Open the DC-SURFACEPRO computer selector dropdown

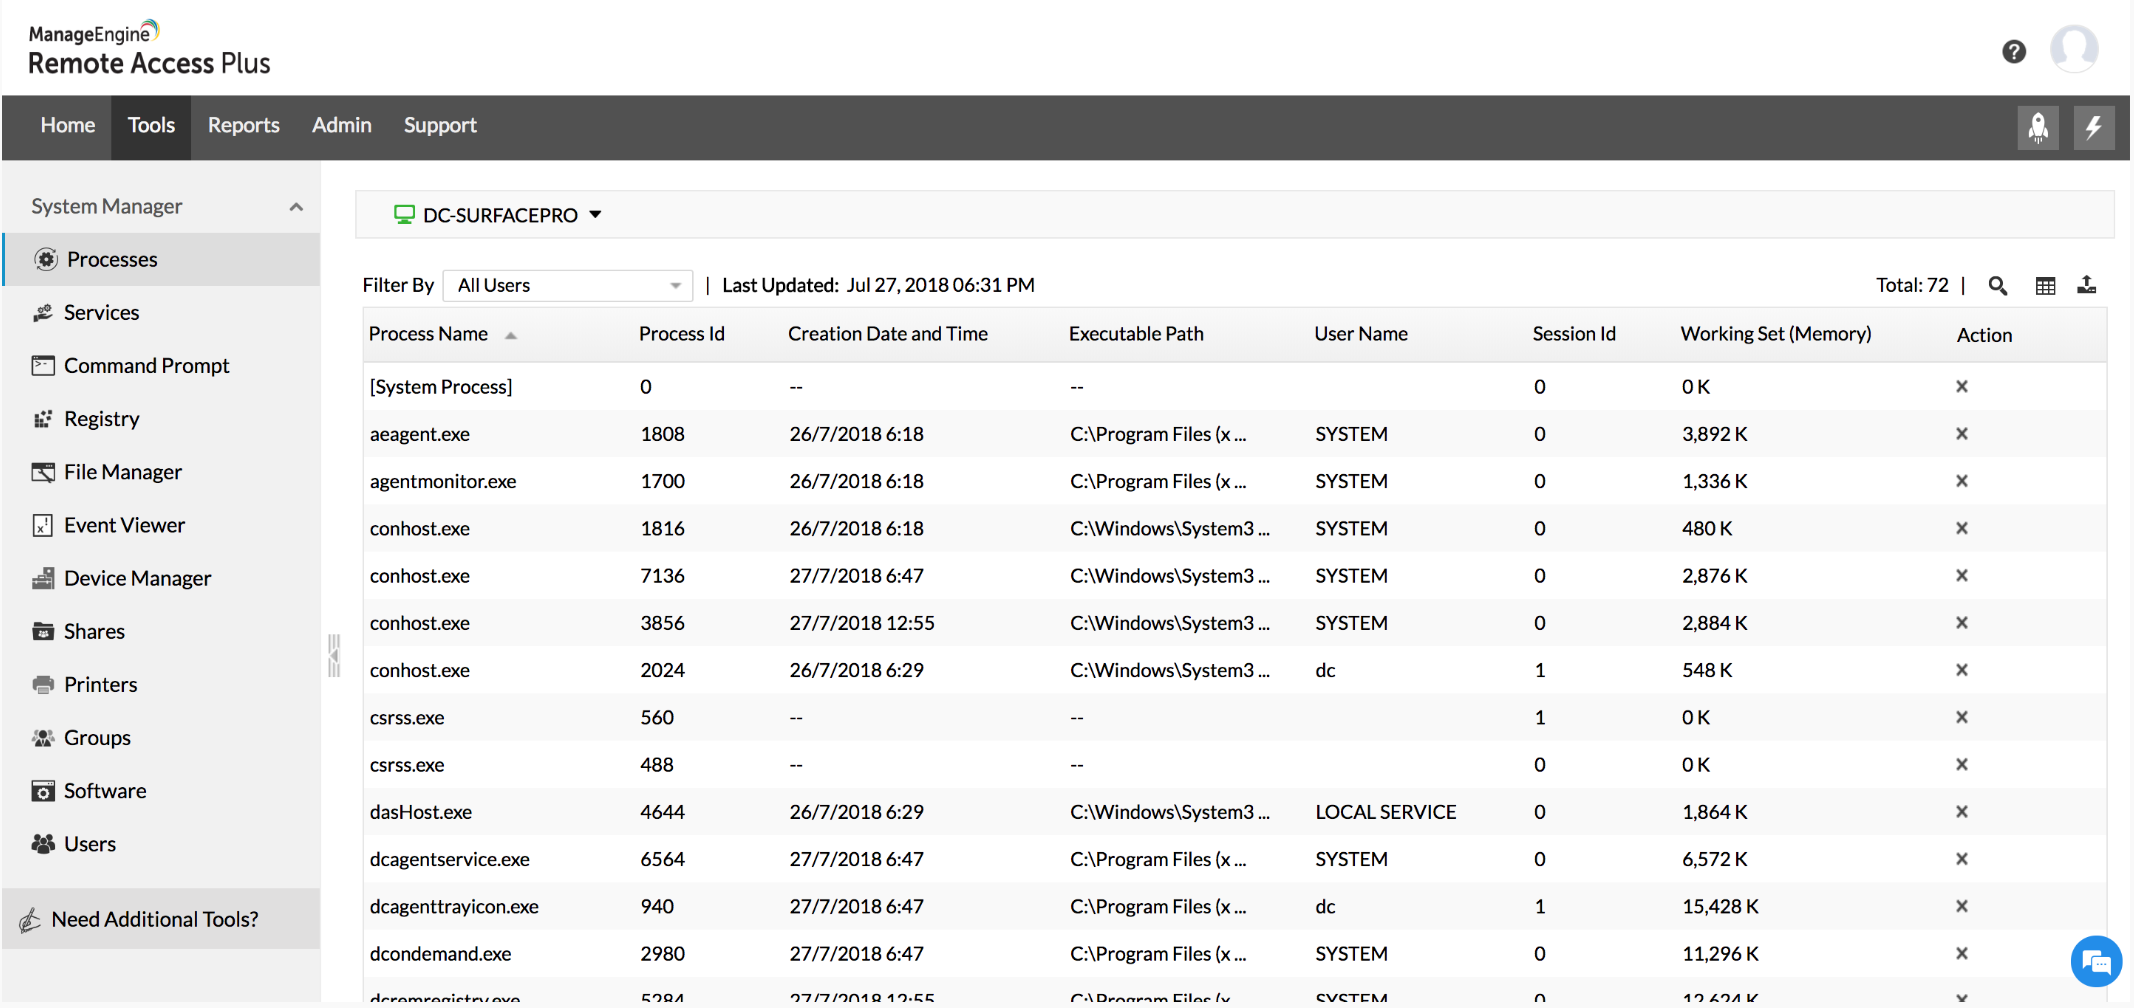pos(498,214)
